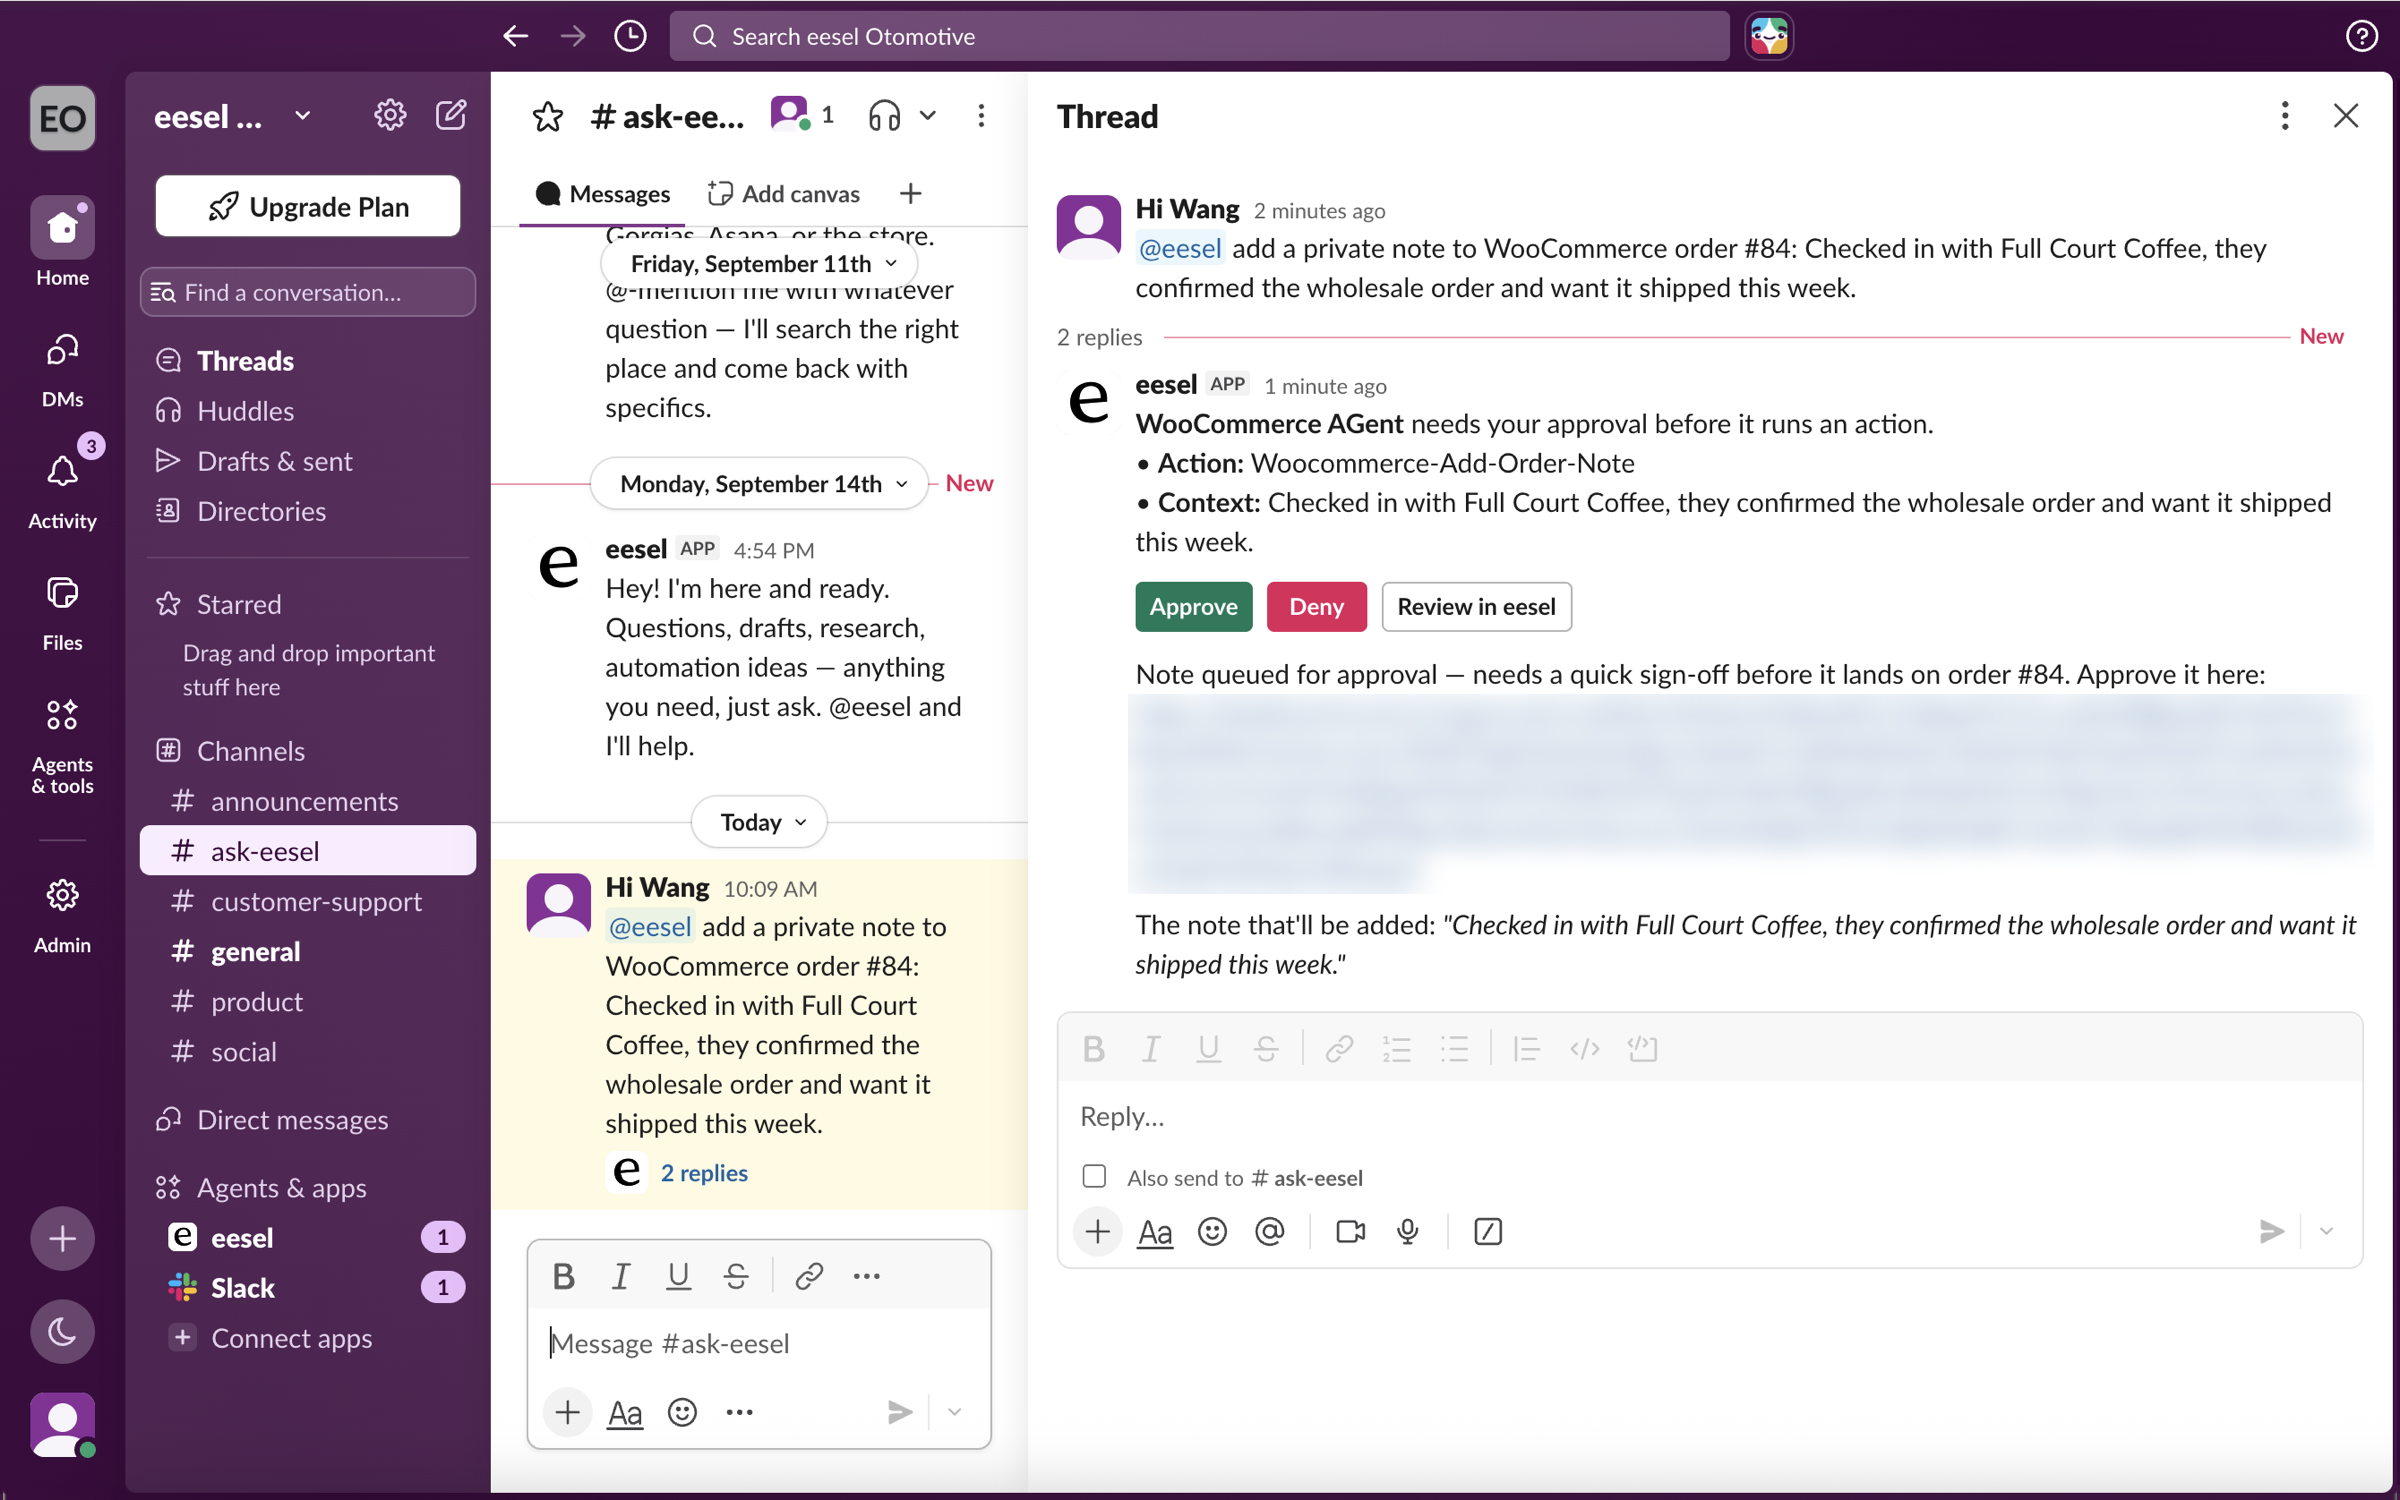Open Activity notifications bell
Viewport: 2400px width, 1500px height.
(62, 490)
